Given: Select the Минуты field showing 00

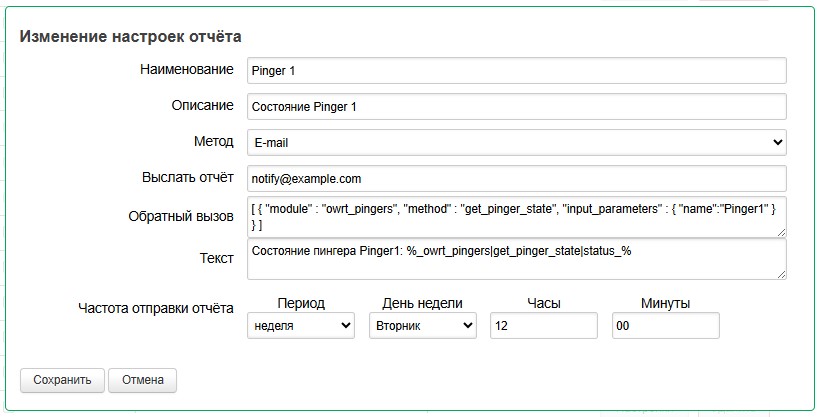Looking at the screenshot, I should [664, 326].
